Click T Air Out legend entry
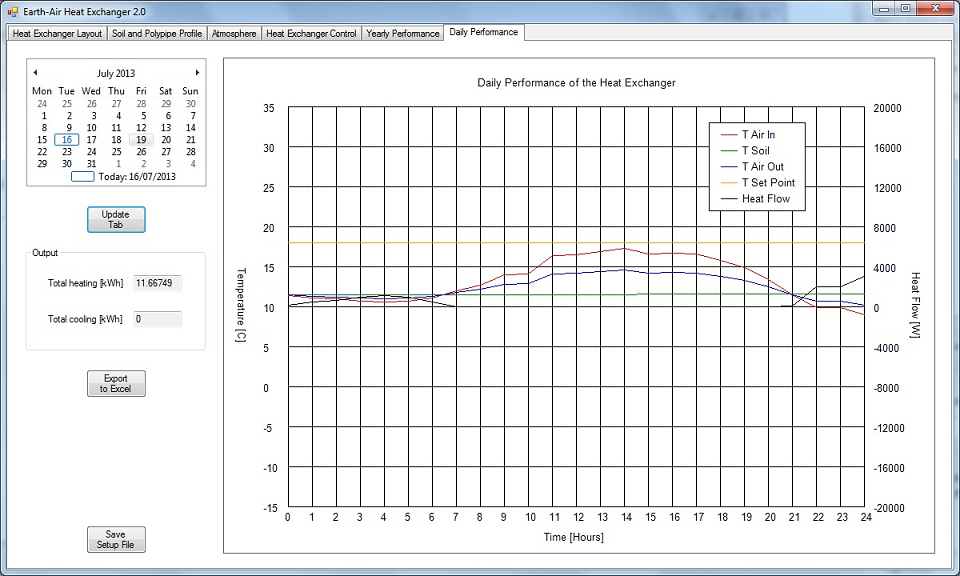The height and width of the screenshot is (576, 960). 752,166
